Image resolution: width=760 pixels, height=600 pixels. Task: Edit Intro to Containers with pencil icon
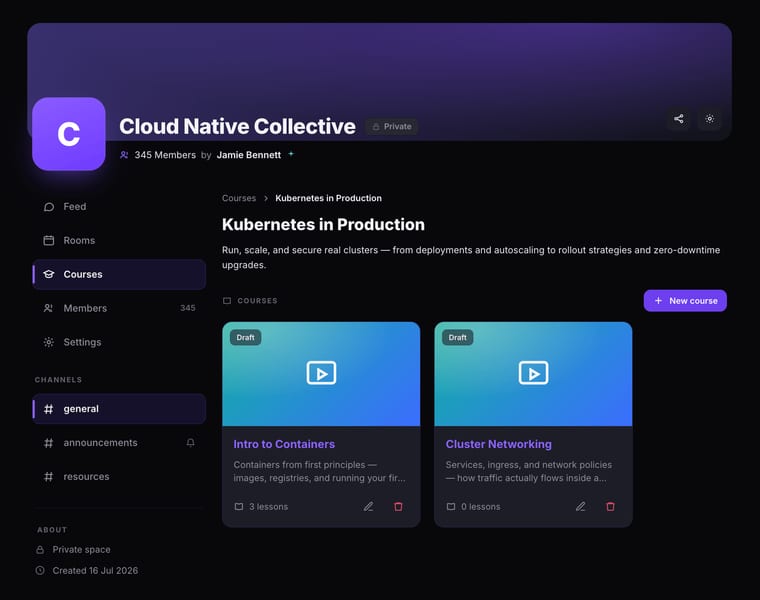[x=369, y=506]
